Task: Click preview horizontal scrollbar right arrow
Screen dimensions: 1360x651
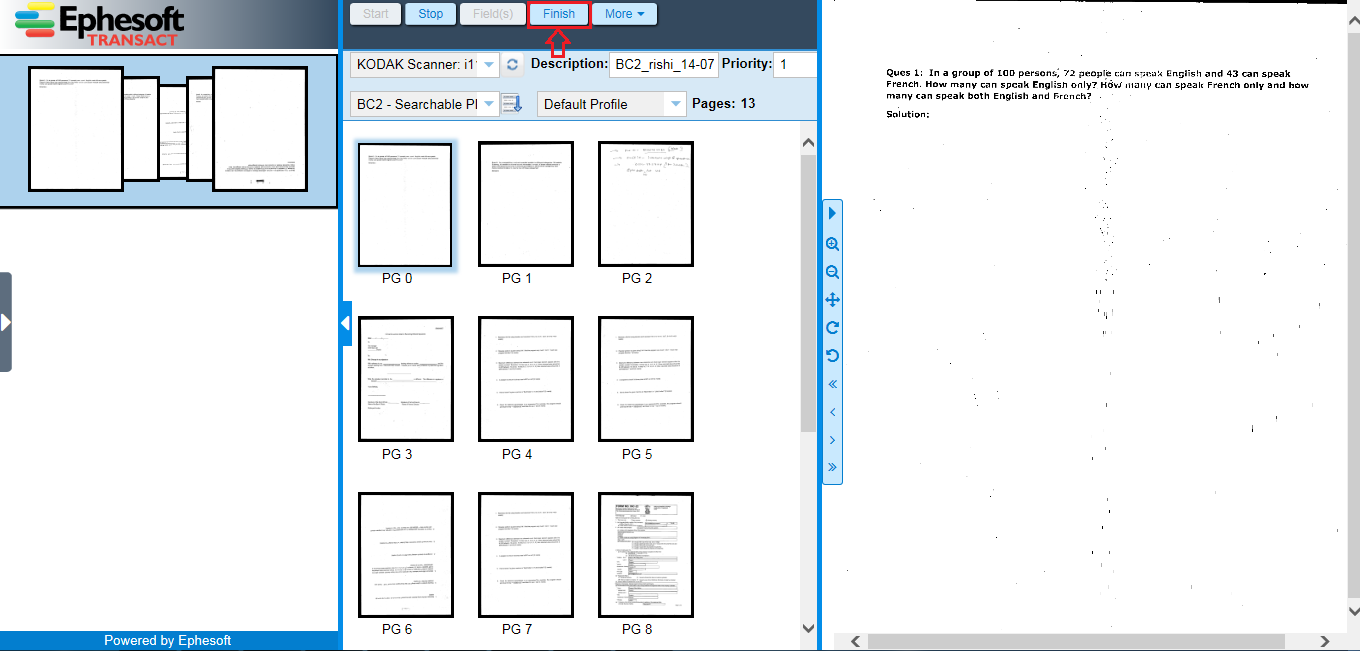Action: (1325, 642)
